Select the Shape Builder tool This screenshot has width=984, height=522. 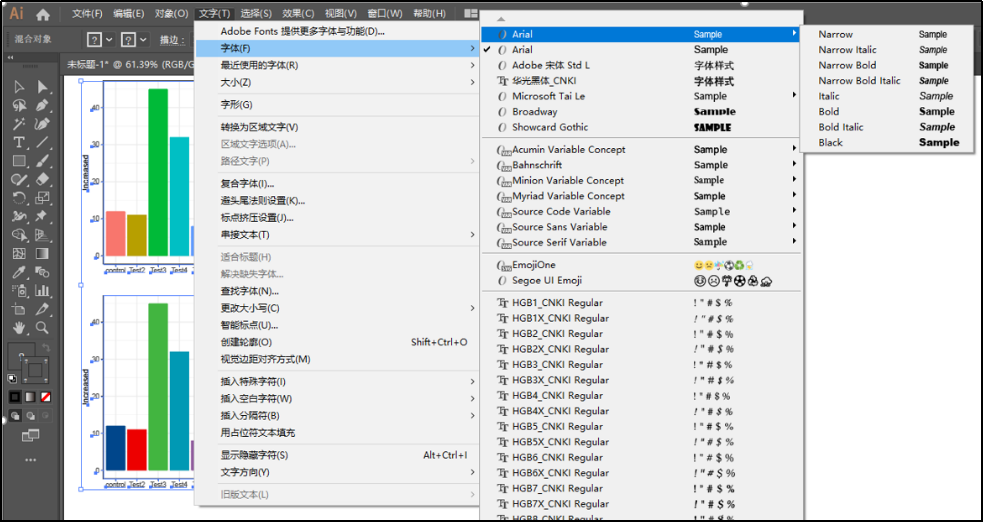pos(19,235)
